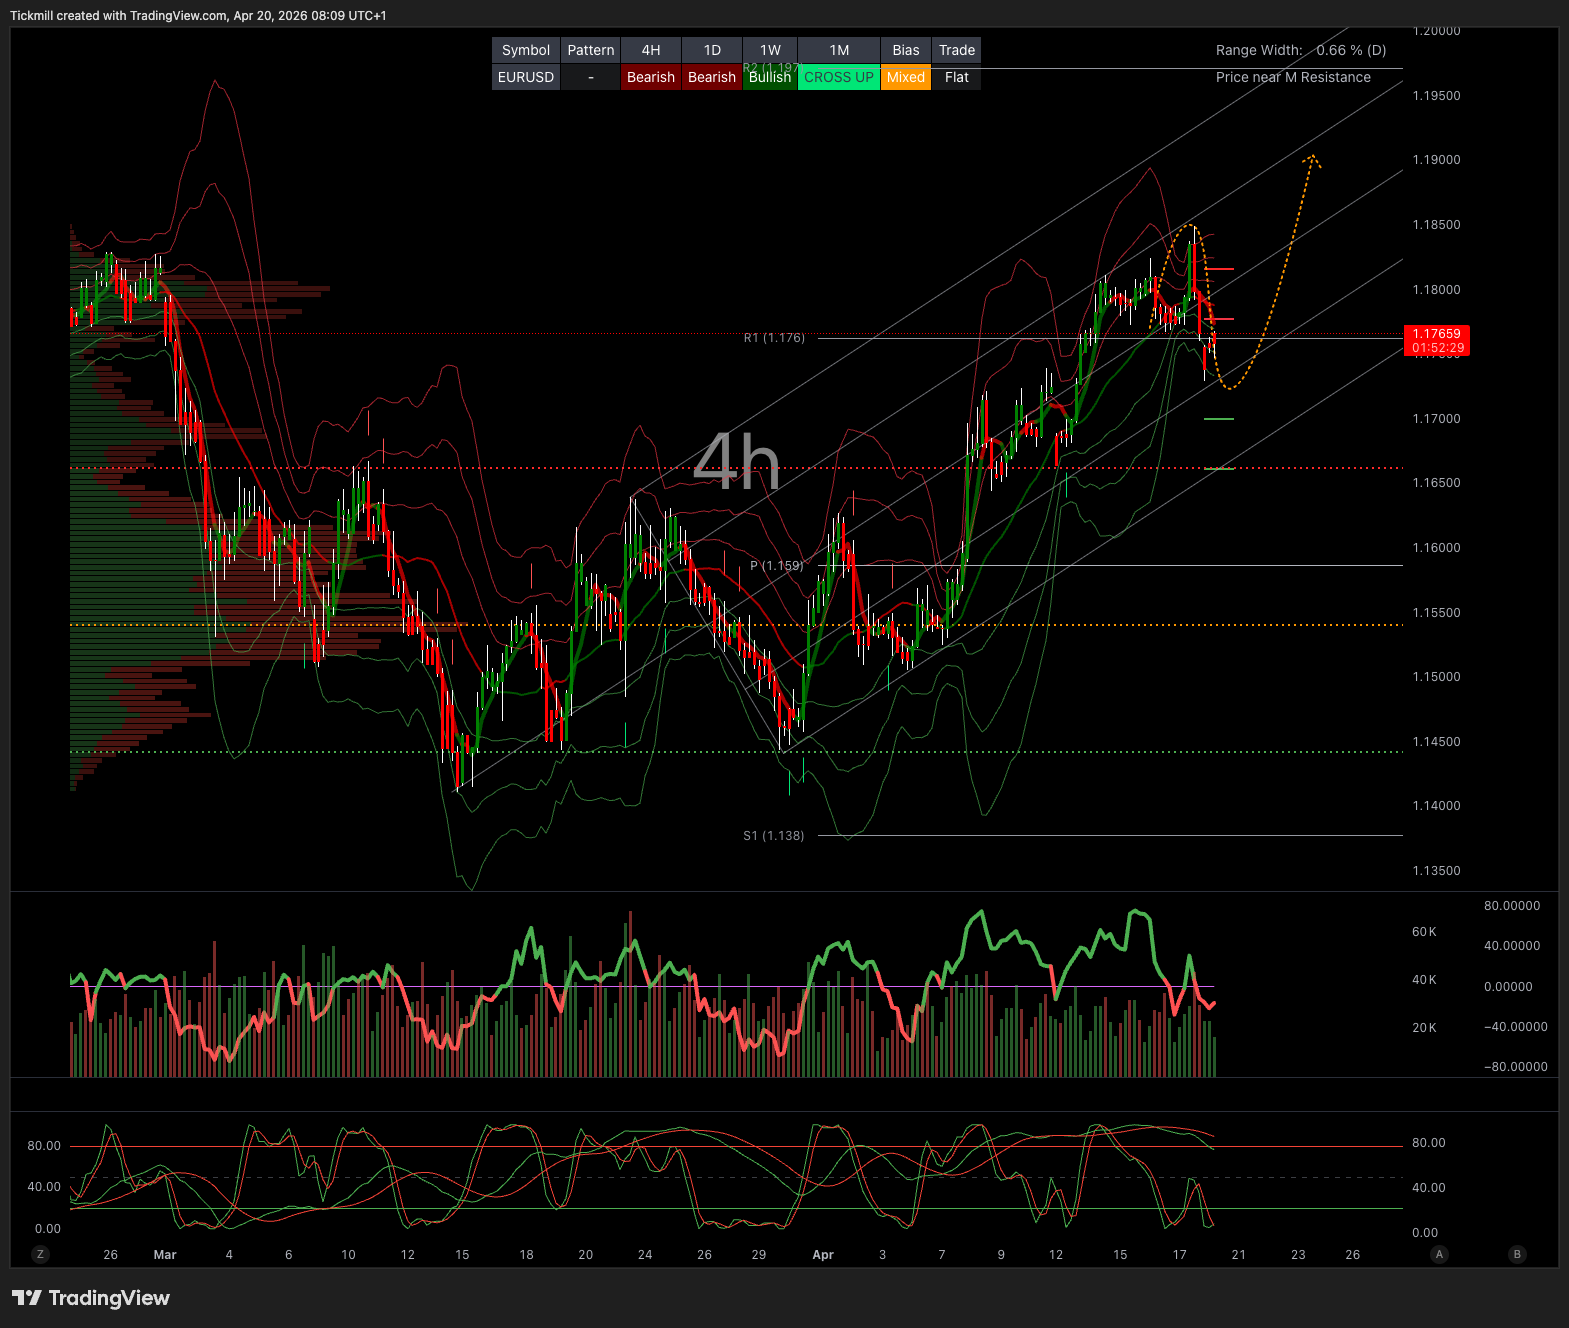The height and width of the screenshot is (1328, 1569).
Task: Click the A auto-scale icon
Action: [1439, 1254]
